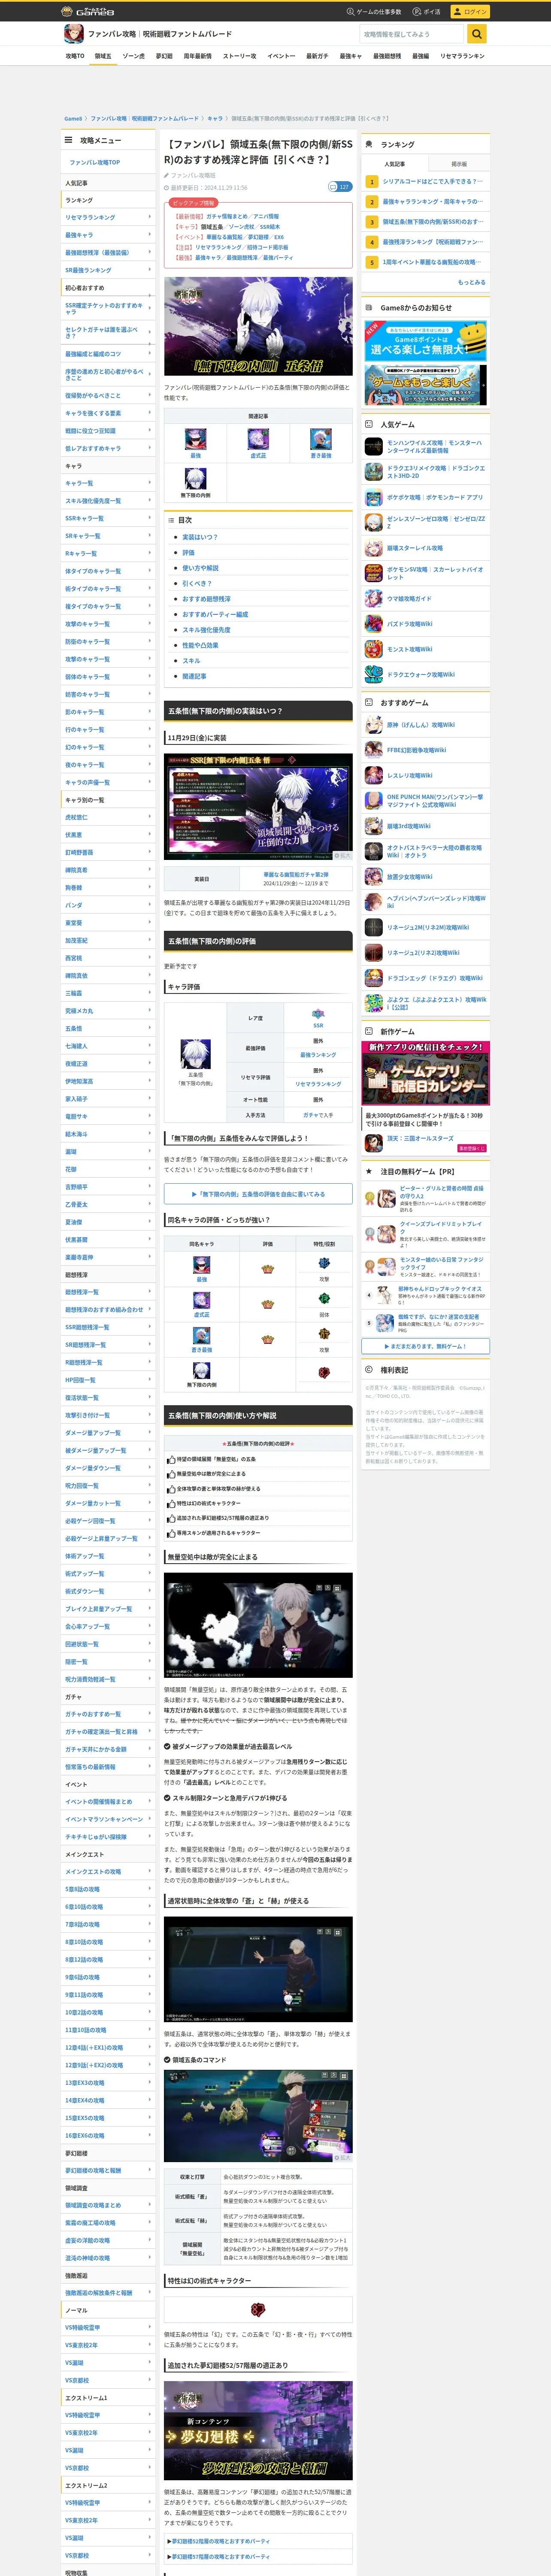Jump to スキル強化優先度 in table of contents
Image resolution: width=551 pixels, height=2576 pixels.
[x=206, y=630]
